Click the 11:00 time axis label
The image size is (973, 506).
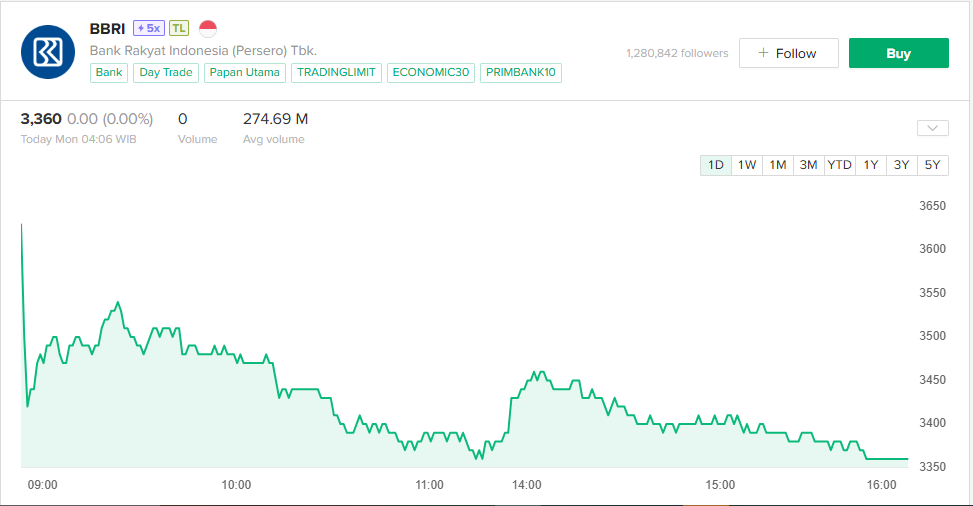429,485
